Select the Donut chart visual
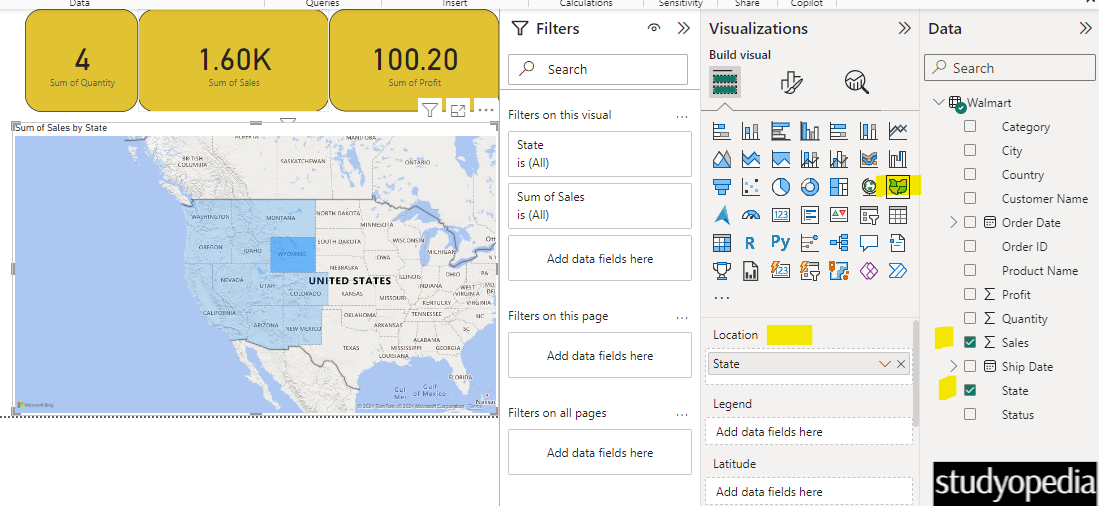This screenshot has height=506, width=1099. click(810, 186)
